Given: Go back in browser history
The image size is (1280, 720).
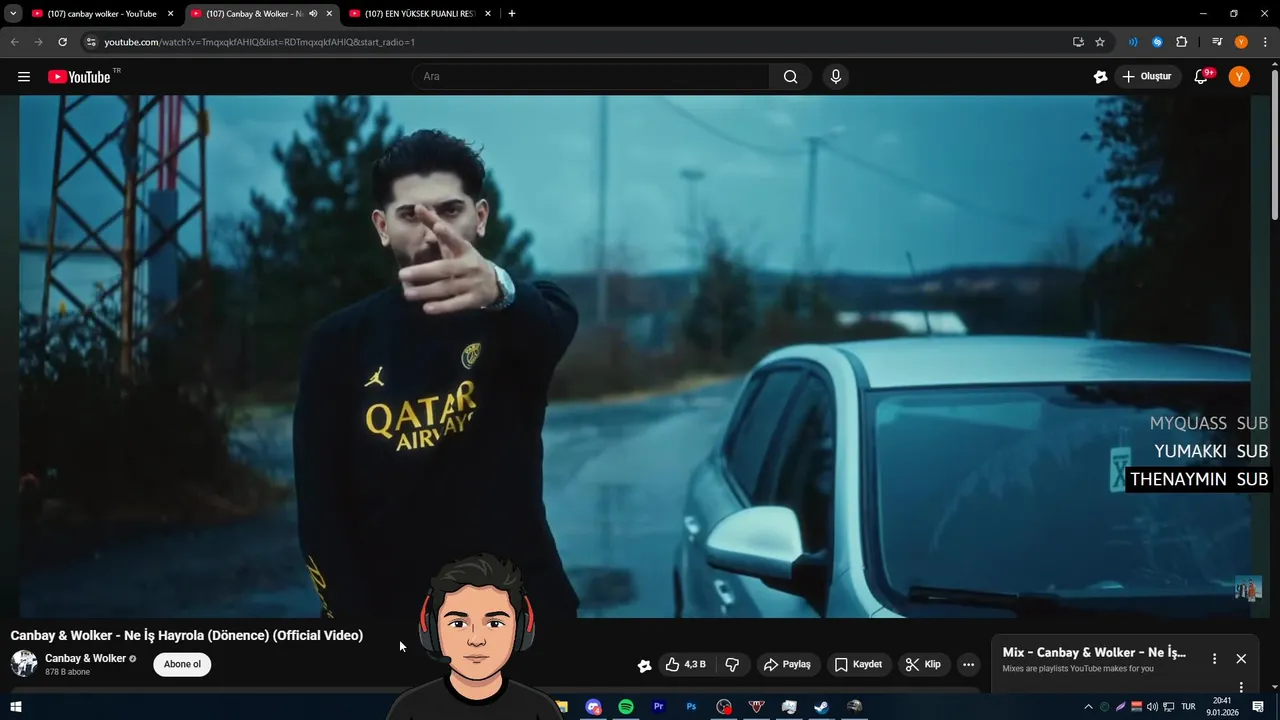Looking at the screenshot, I should click(x=14, y=42).
